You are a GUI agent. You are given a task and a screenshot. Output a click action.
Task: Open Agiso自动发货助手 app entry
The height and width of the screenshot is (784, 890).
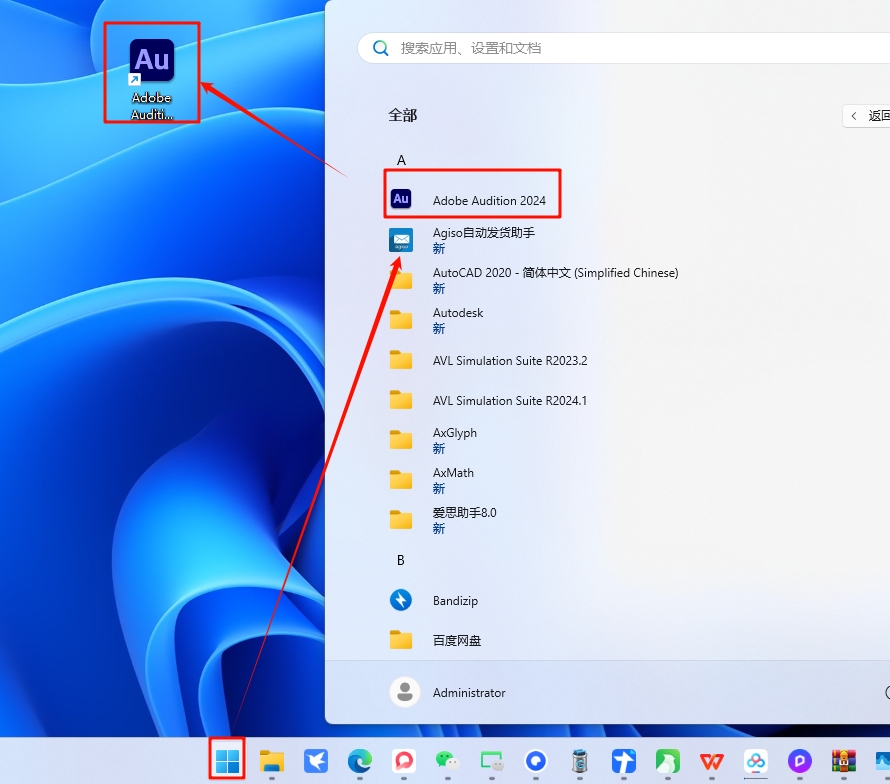pyautogui.click(x=483, y=240)
